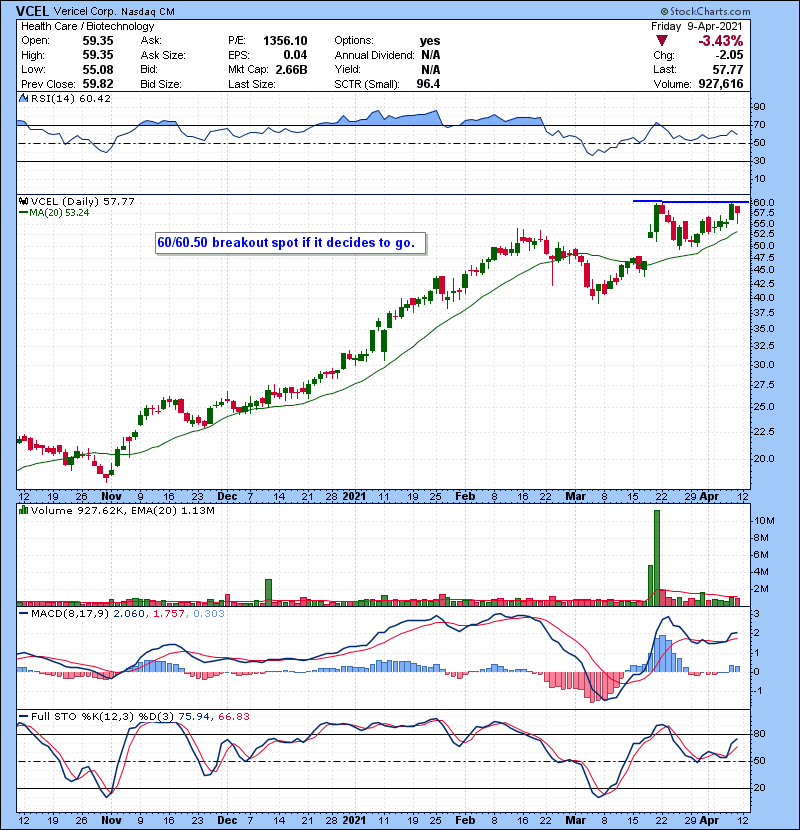
Task: Click the 60/60.50 breakout annotation box
Action: [290, 243]
